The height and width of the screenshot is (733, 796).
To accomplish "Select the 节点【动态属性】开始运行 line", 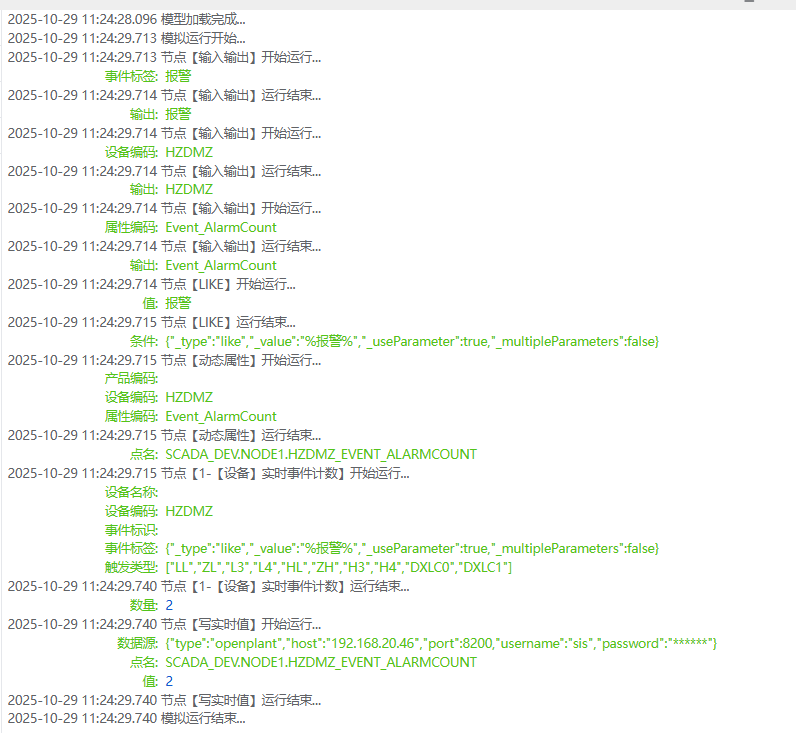I will [164, 359].
